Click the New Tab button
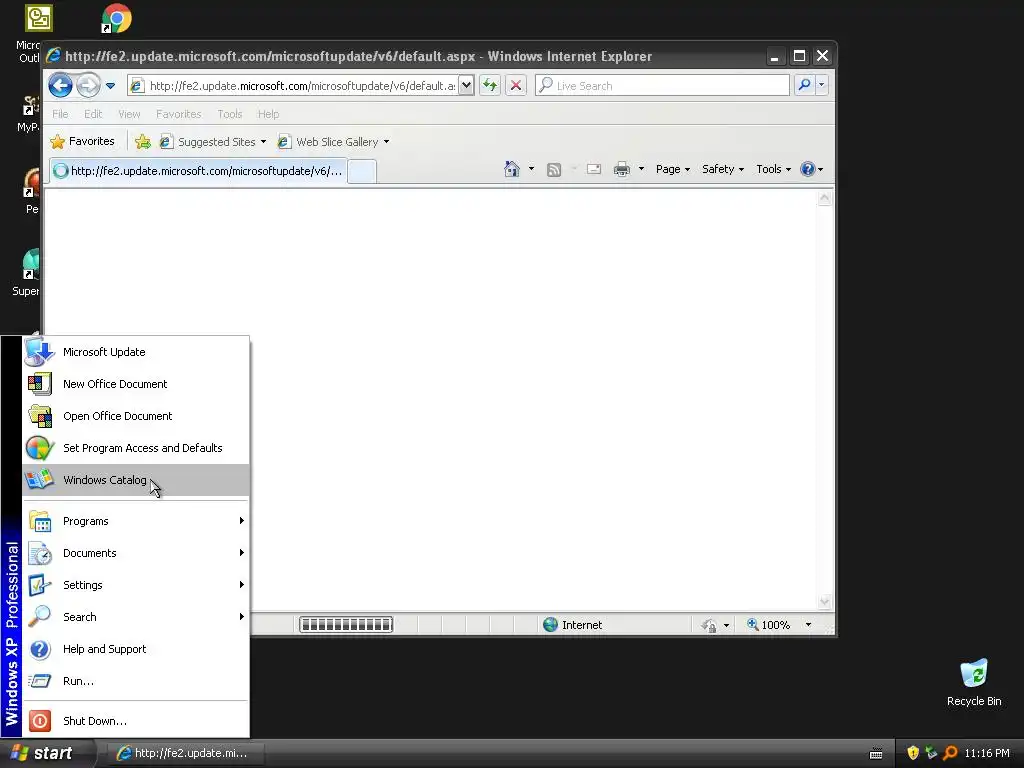The width and height of the screenshot is (1024, 768). coord(362,172)
